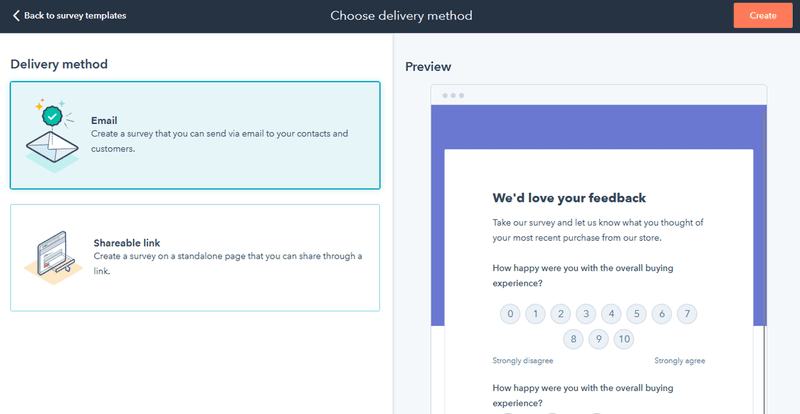
Task: Choose rating 3 in first question
Action: [586, 314]
